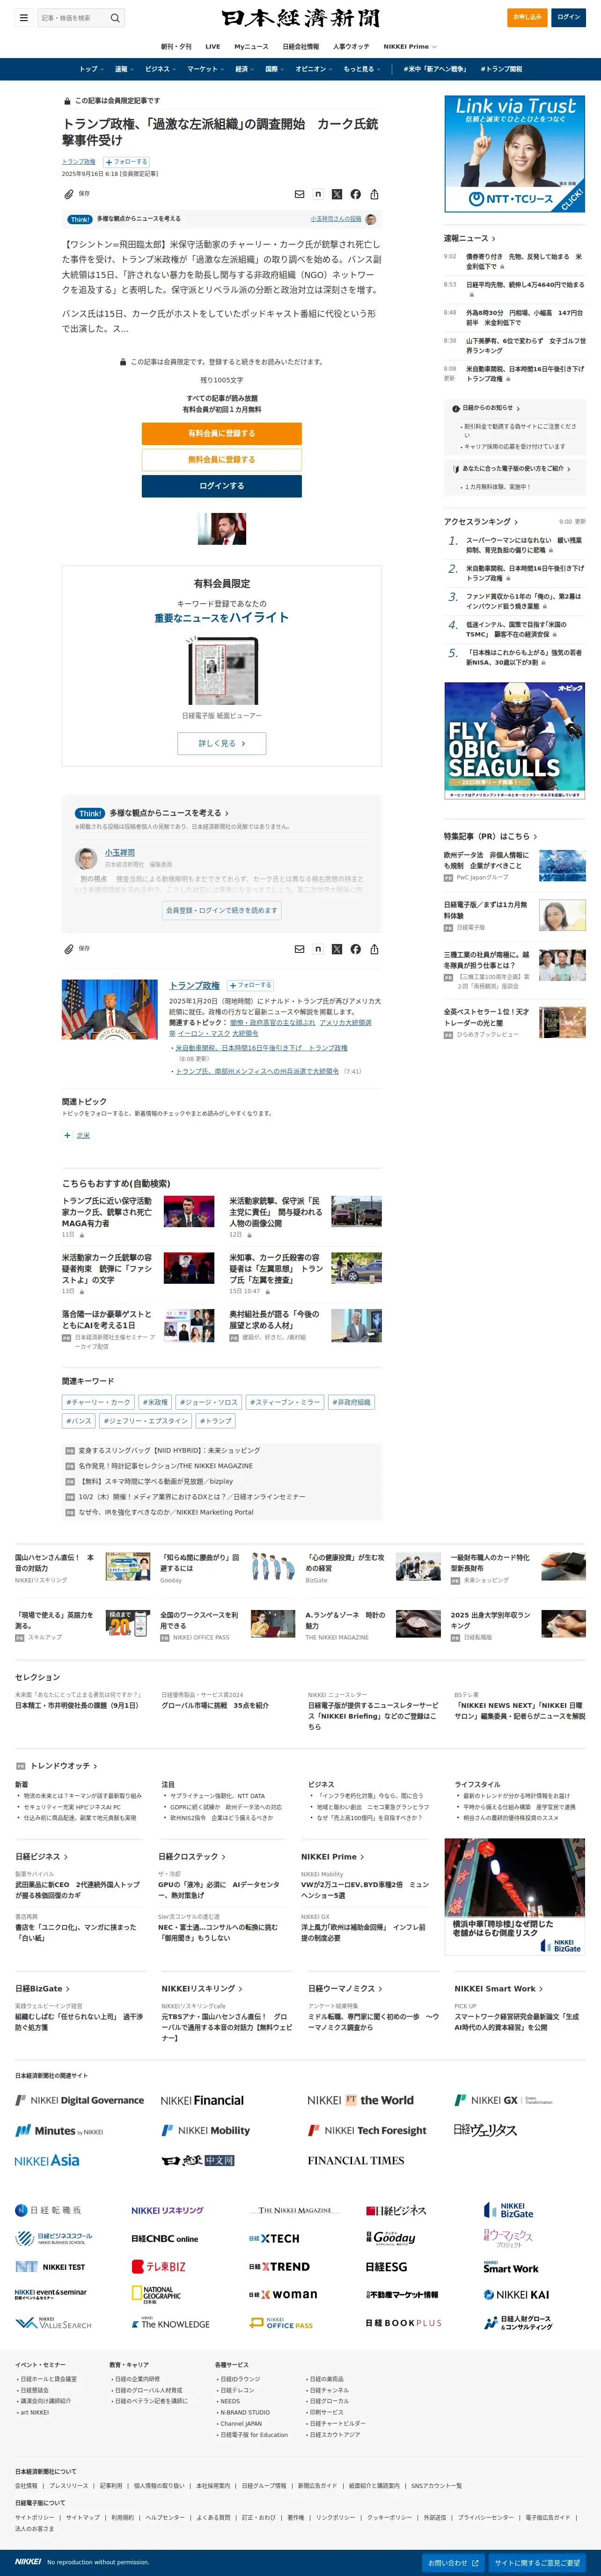Open the Financial Times logo link
The height and width of the screenshot is (2576, 601).
pos(356,2160)
